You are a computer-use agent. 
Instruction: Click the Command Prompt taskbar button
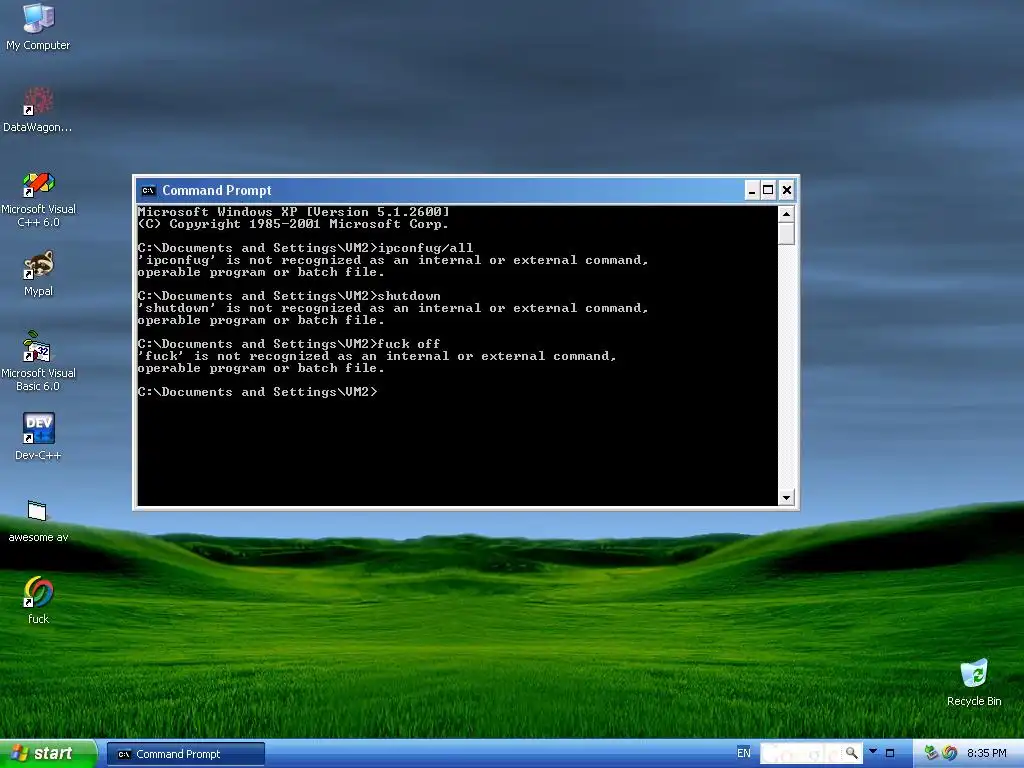pyautogui.click(x=185, y=754)
